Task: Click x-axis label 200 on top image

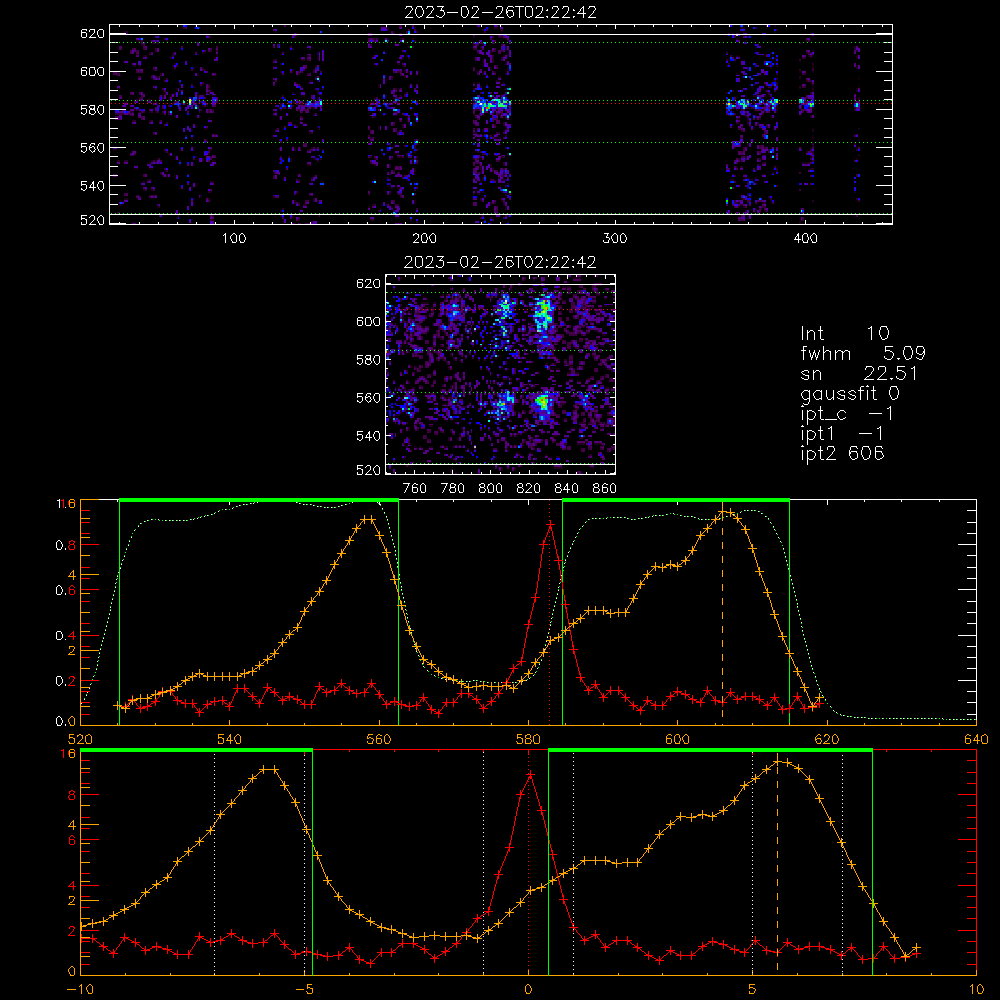Action: 424,239
